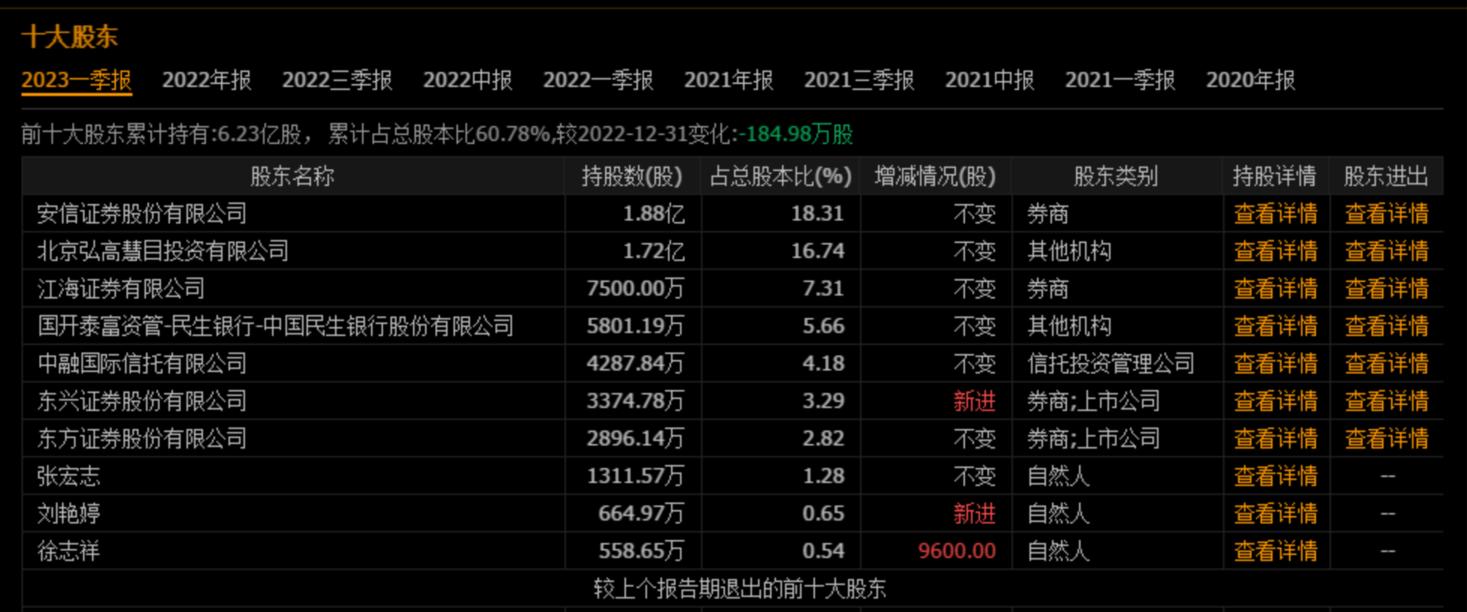Click the 4287.84万 holding value

pos(636,364)
